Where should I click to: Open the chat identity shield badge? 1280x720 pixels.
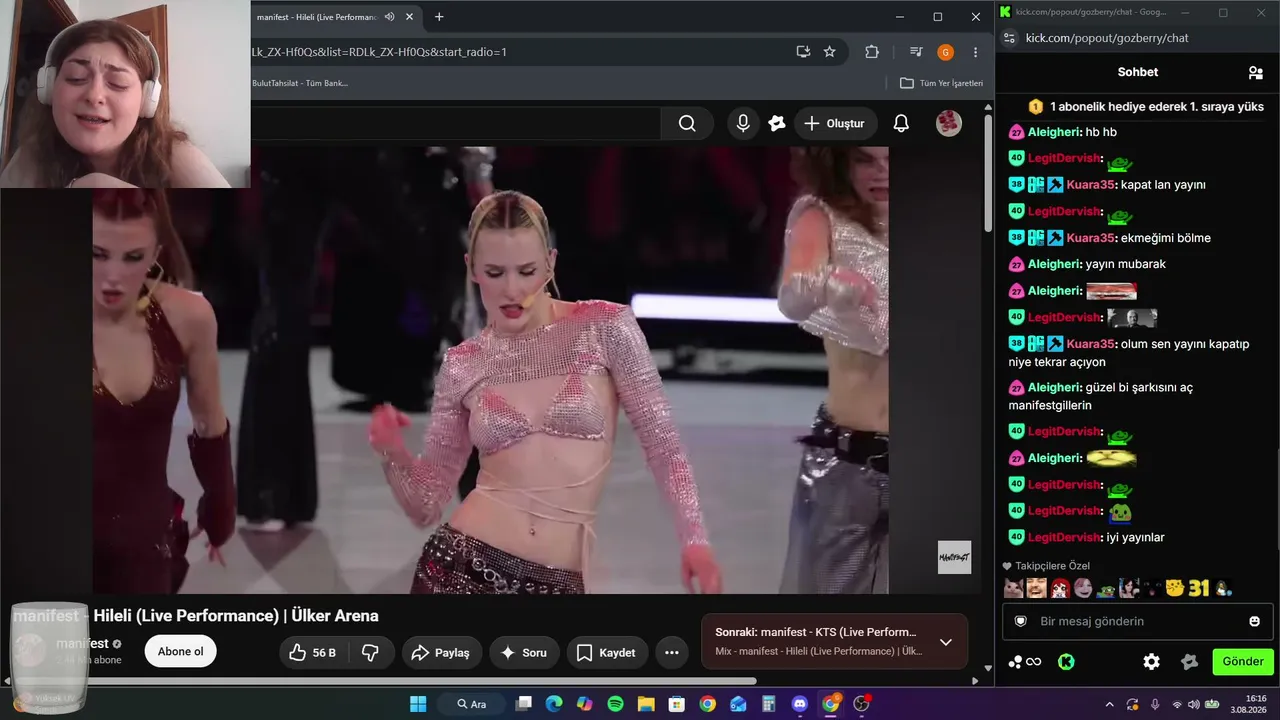[1021, 621]
